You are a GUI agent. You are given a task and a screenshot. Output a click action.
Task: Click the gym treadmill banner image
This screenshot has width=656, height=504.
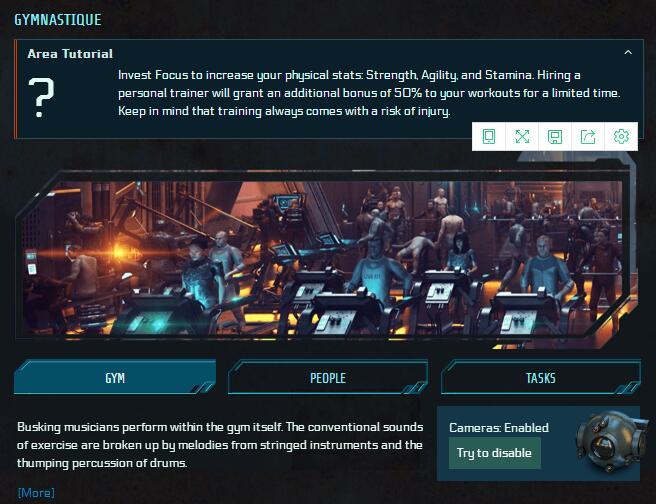[x=326, y=259]
